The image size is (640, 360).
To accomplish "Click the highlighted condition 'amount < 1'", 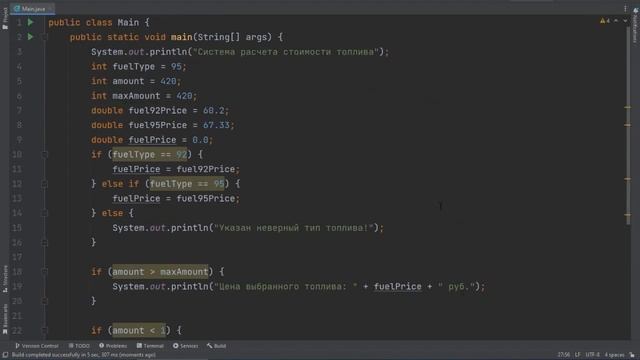I will point(139,331).
